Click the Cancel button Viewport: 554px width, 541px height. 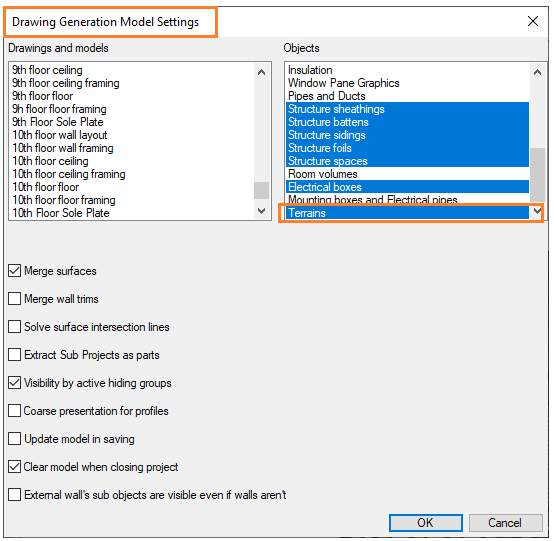(x=506, y=523)
